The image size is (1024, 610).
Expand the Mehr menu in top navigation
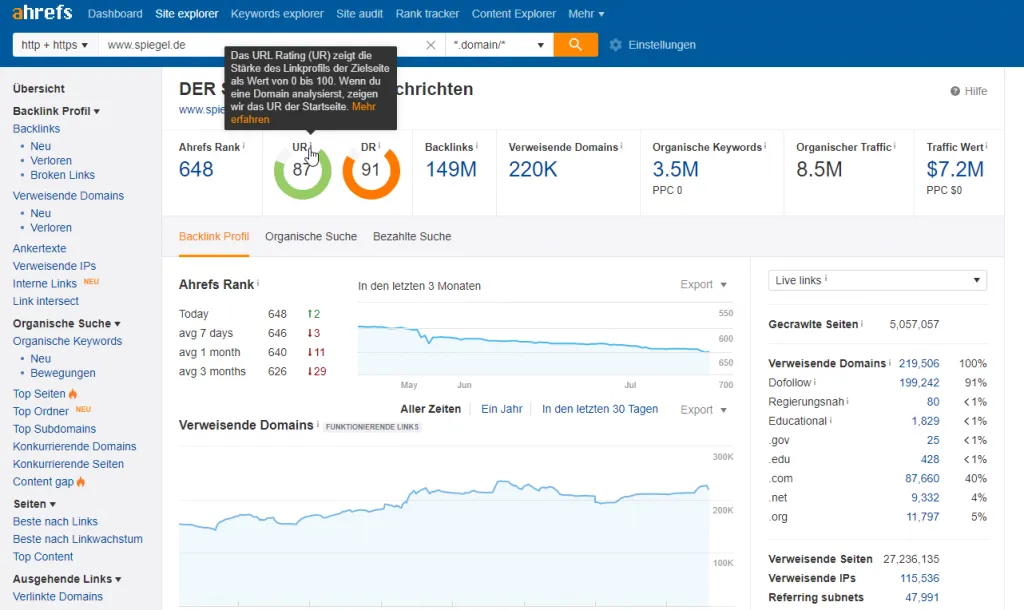click(586, 14)
